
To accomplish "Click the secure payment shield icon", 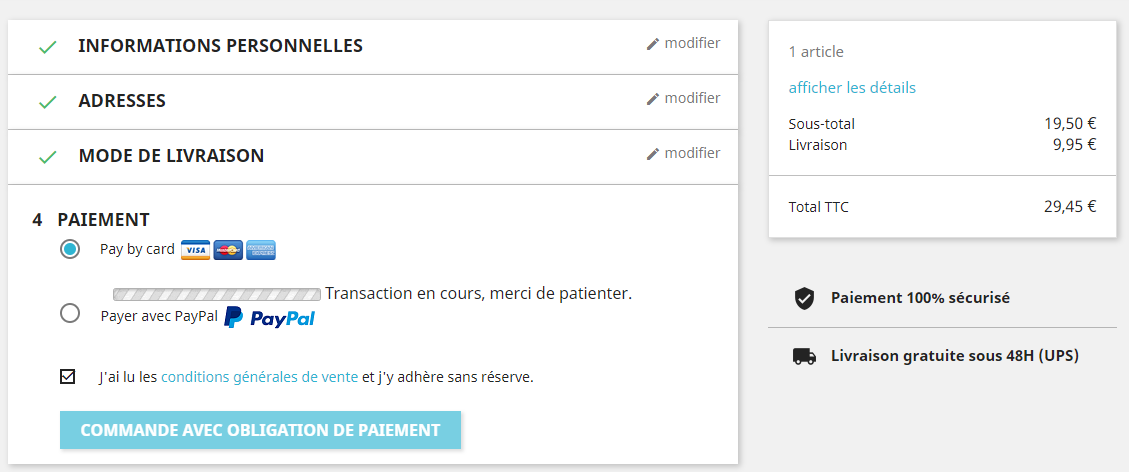I will (x=804, y=299).
